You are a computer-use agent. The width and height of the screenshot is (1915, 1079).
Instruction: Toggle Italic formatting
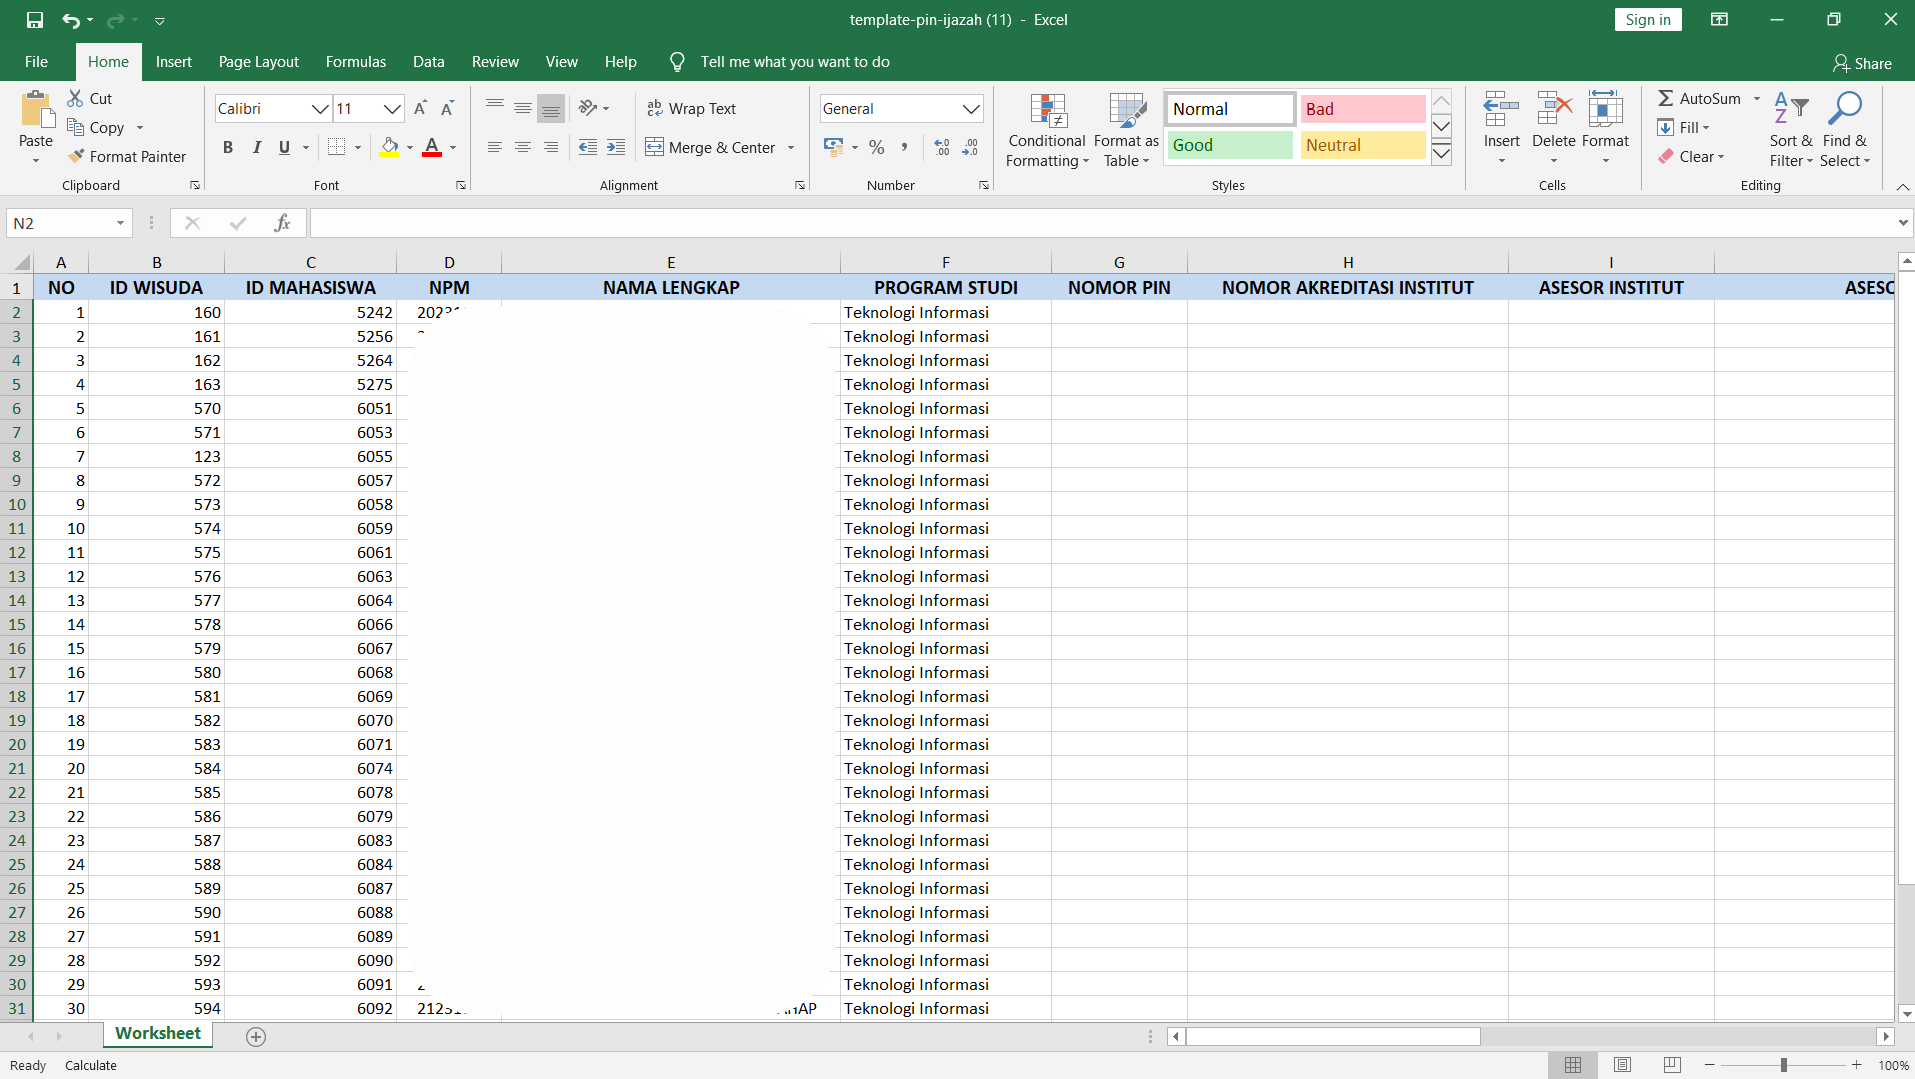pos(256,147)
